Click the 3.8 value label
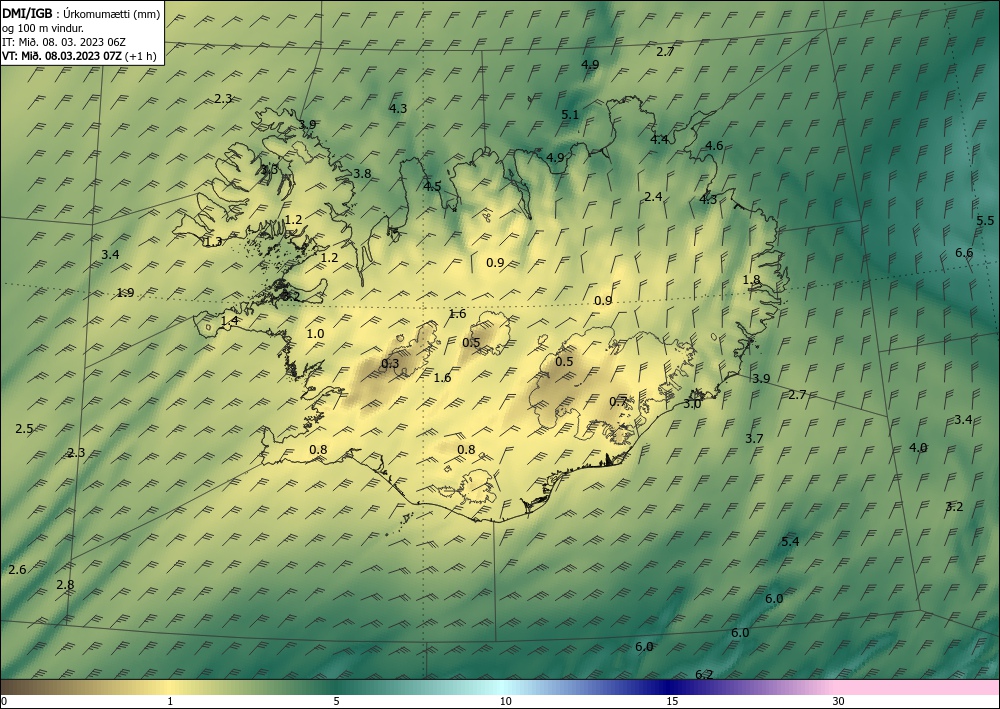1000x709 pixels. pyautogui.click(x=362, y=173)
